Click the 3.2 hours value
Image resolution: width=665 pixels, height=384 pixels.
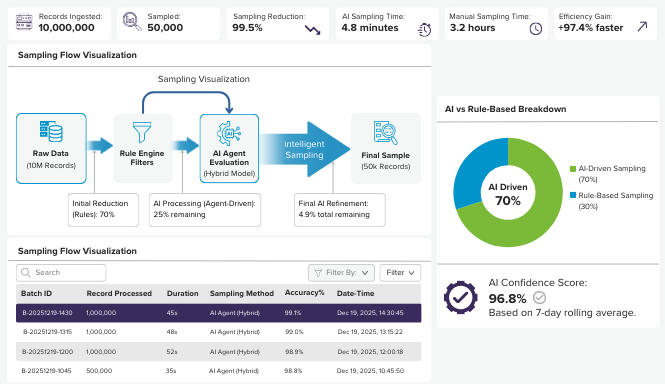472,28
